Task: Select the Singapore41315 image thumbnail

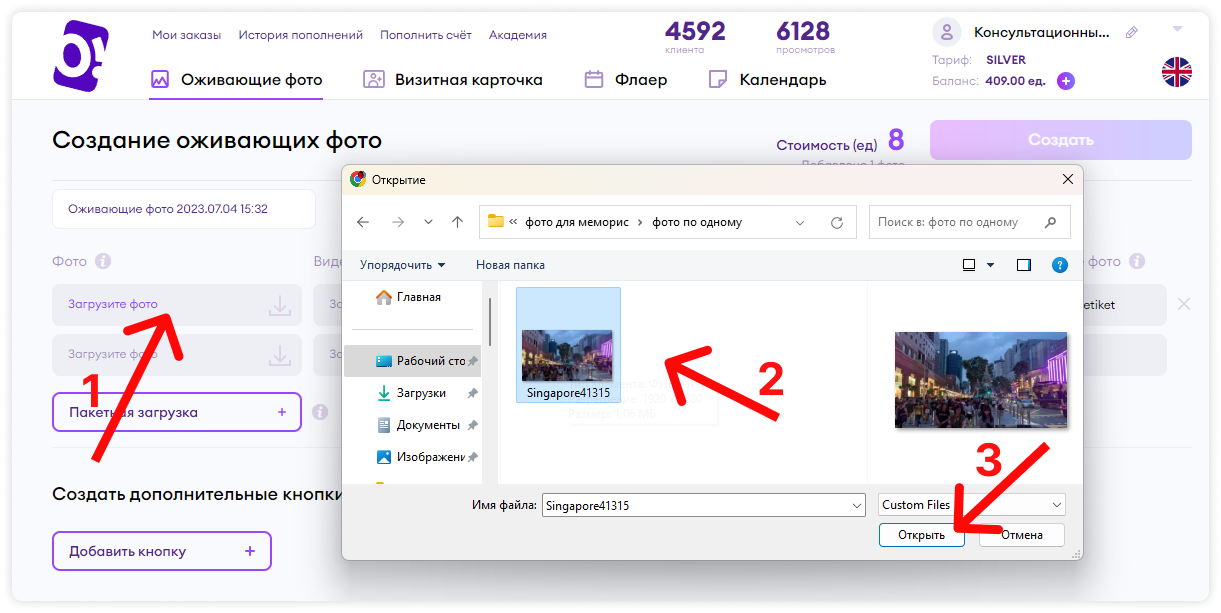Action: pyautogui.click(x=568, y=355)
